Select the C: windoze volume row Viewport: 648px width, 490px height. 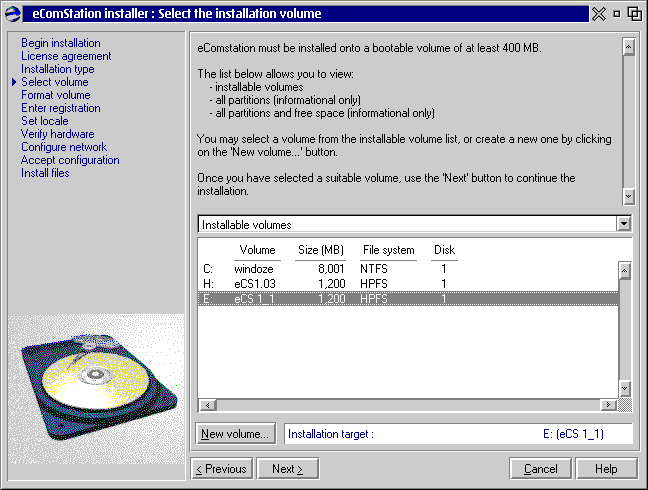408,269
